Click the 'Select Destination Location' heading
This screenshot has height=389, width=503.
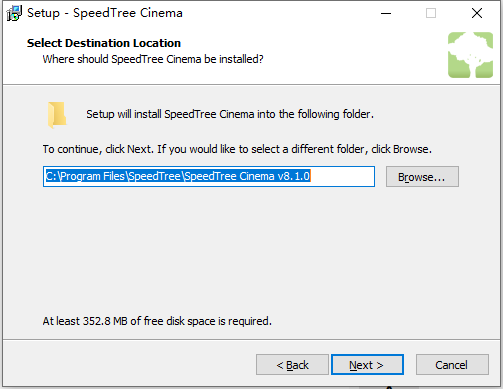click(x=104, y=43)
